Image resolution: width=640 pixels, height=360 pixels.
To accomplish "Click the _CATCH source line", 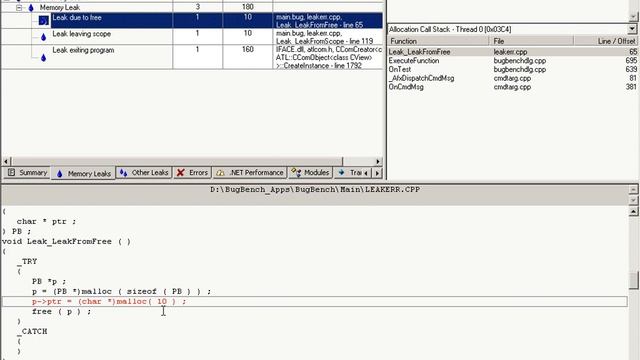I will [x=32, y=331].
